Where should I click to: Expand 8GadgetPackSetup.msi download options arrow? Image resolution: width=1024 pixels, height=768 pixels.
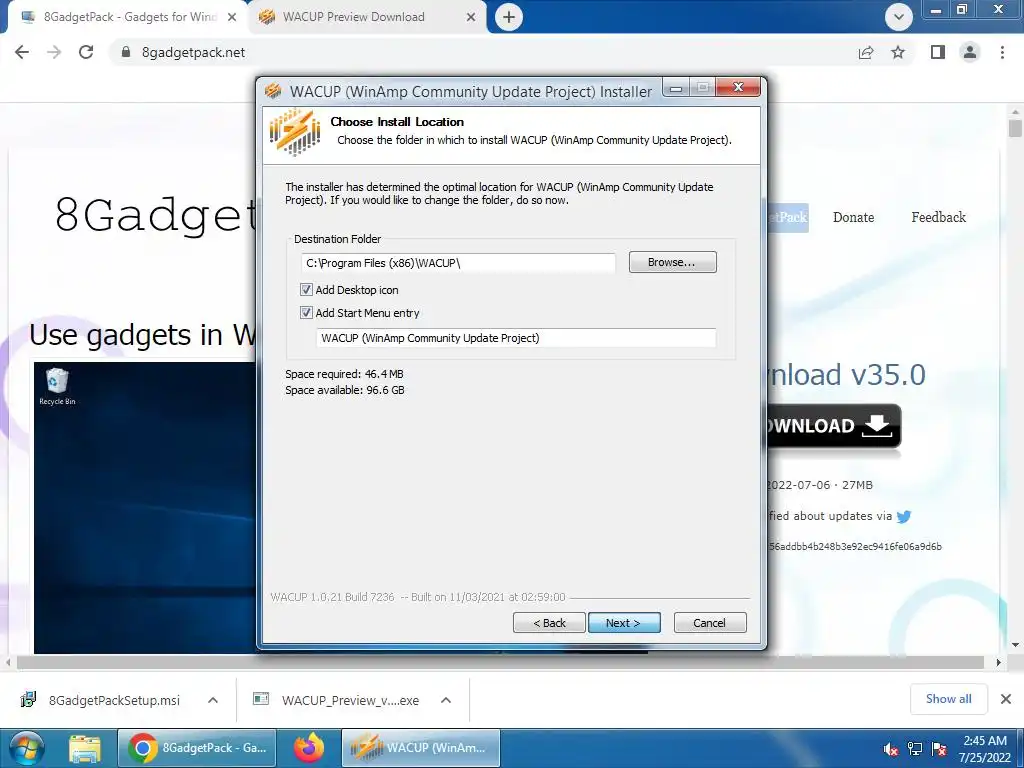pyautogui.click(x=213, y=700)
